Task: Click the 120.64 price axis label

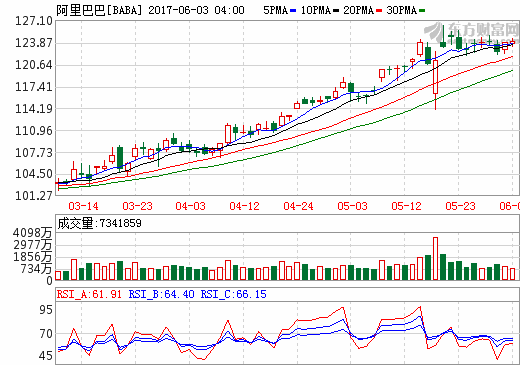Action: pyautogui.click(x=34, y=65)
